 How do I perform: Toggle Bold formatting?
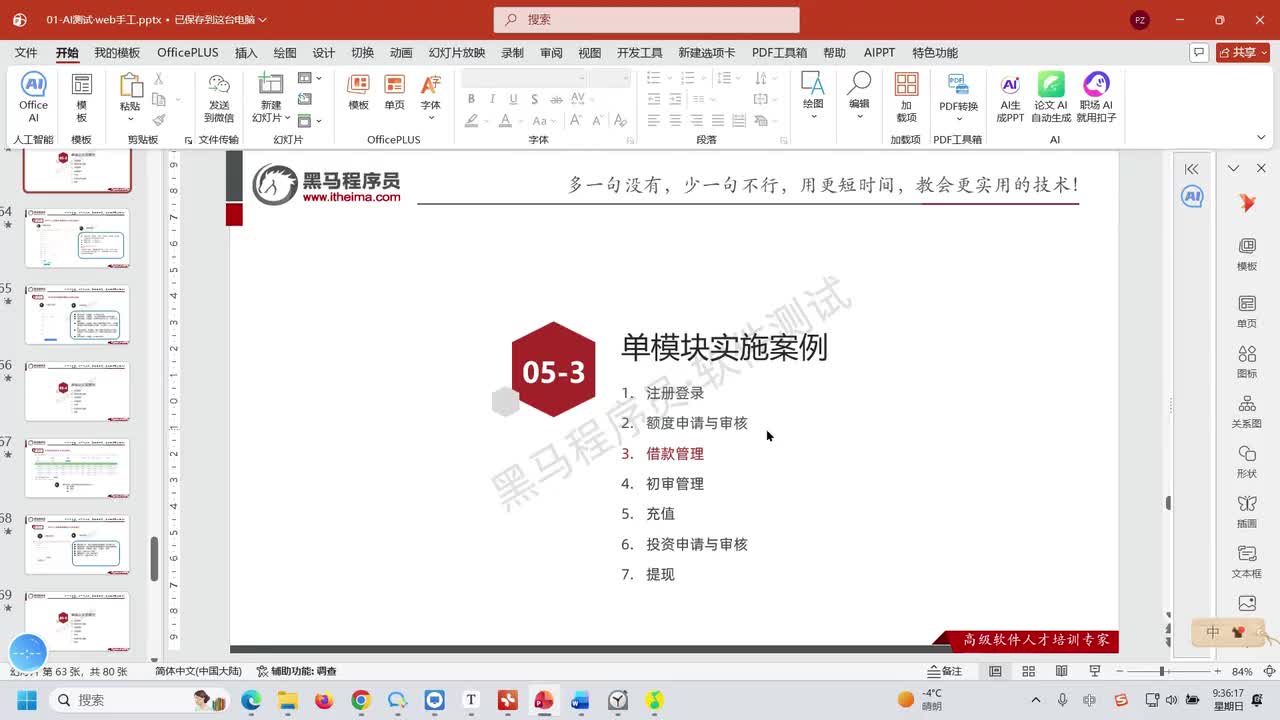coord(472,99)
